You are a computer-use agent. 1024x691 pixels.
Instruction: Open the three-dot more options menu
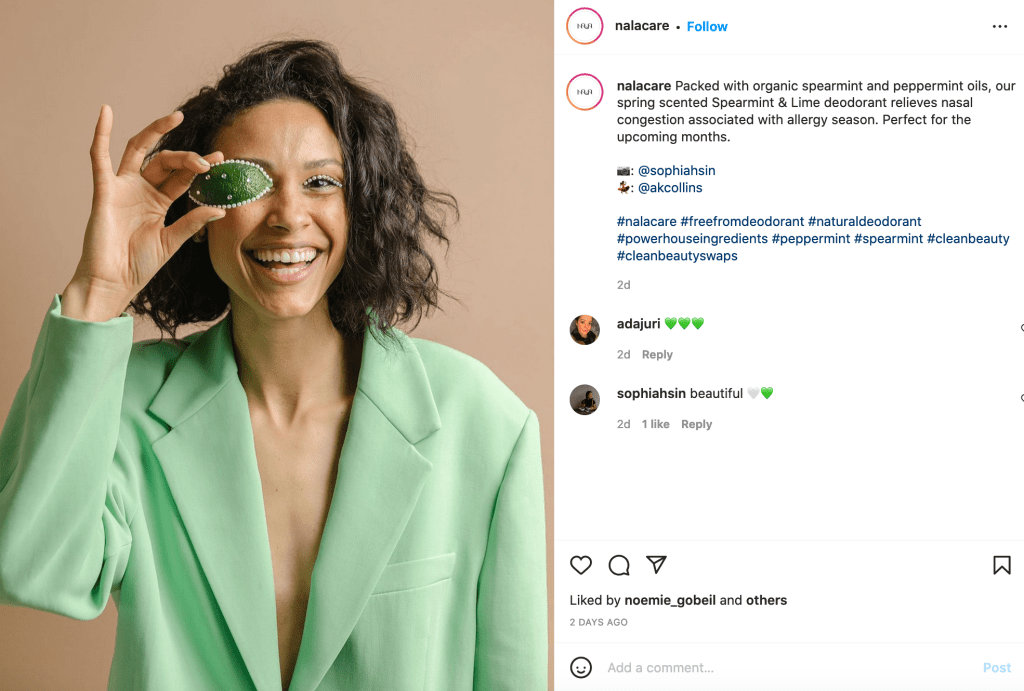pos(1000,27)
